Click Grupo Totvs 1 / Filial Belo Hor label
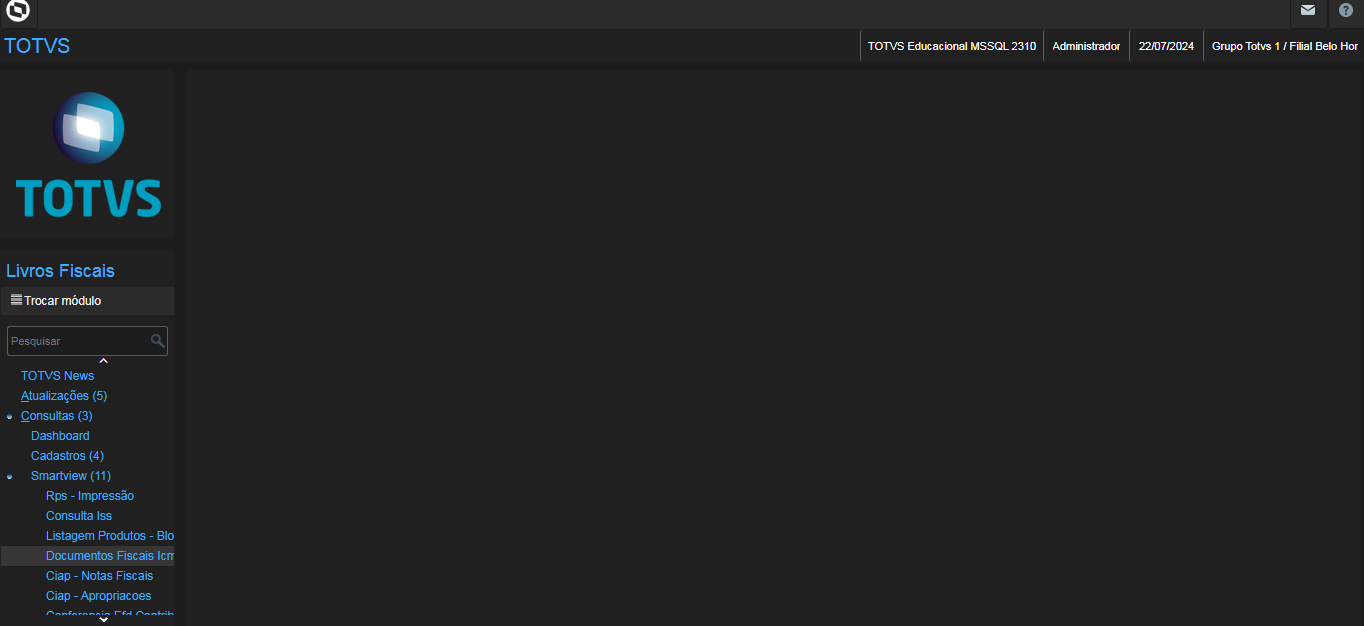The image size is (1364, 626). 1285,46
